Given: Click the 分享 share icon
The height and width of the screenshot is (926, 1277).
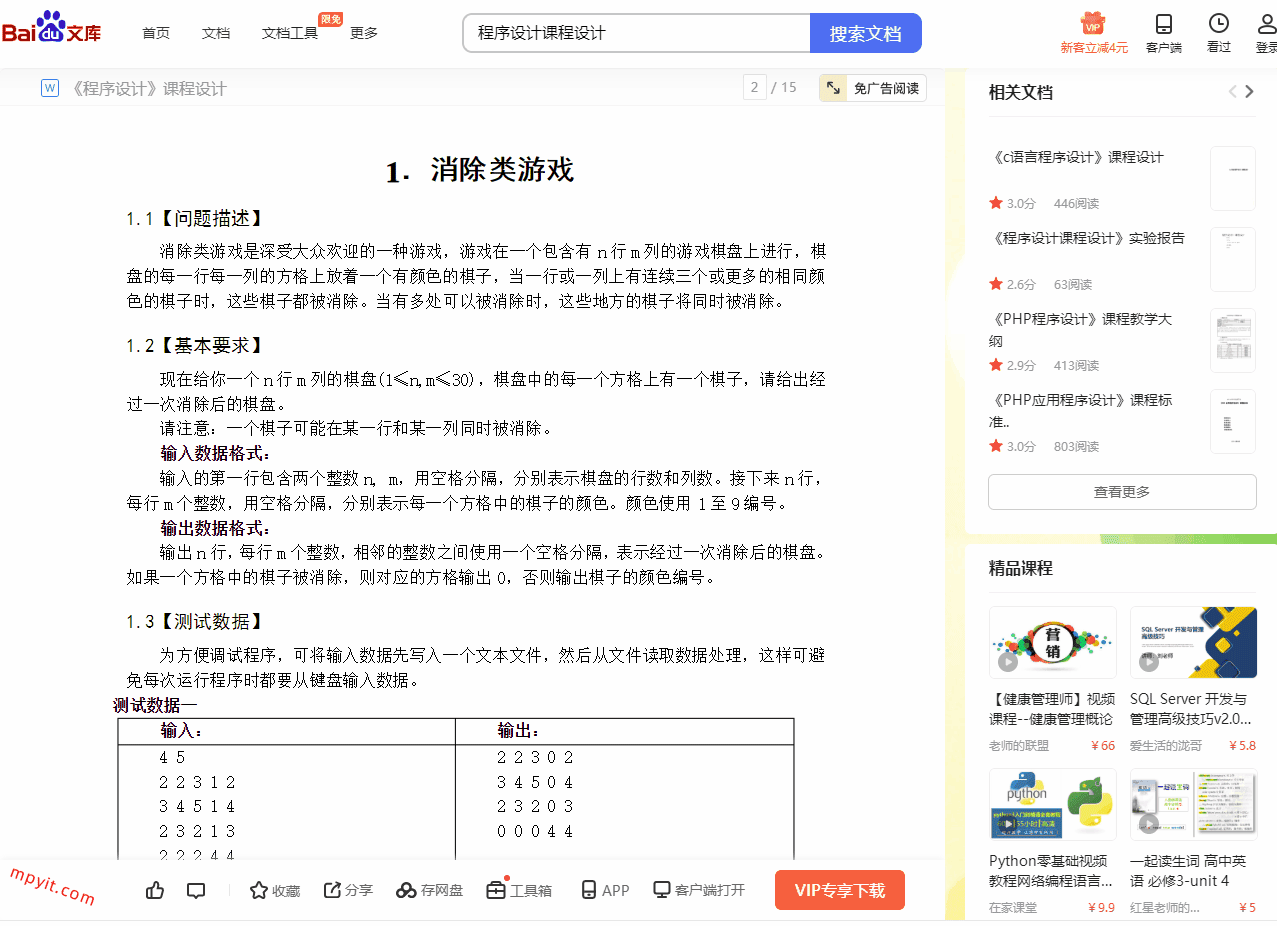Looking at the screenshot, I should 333,890.
